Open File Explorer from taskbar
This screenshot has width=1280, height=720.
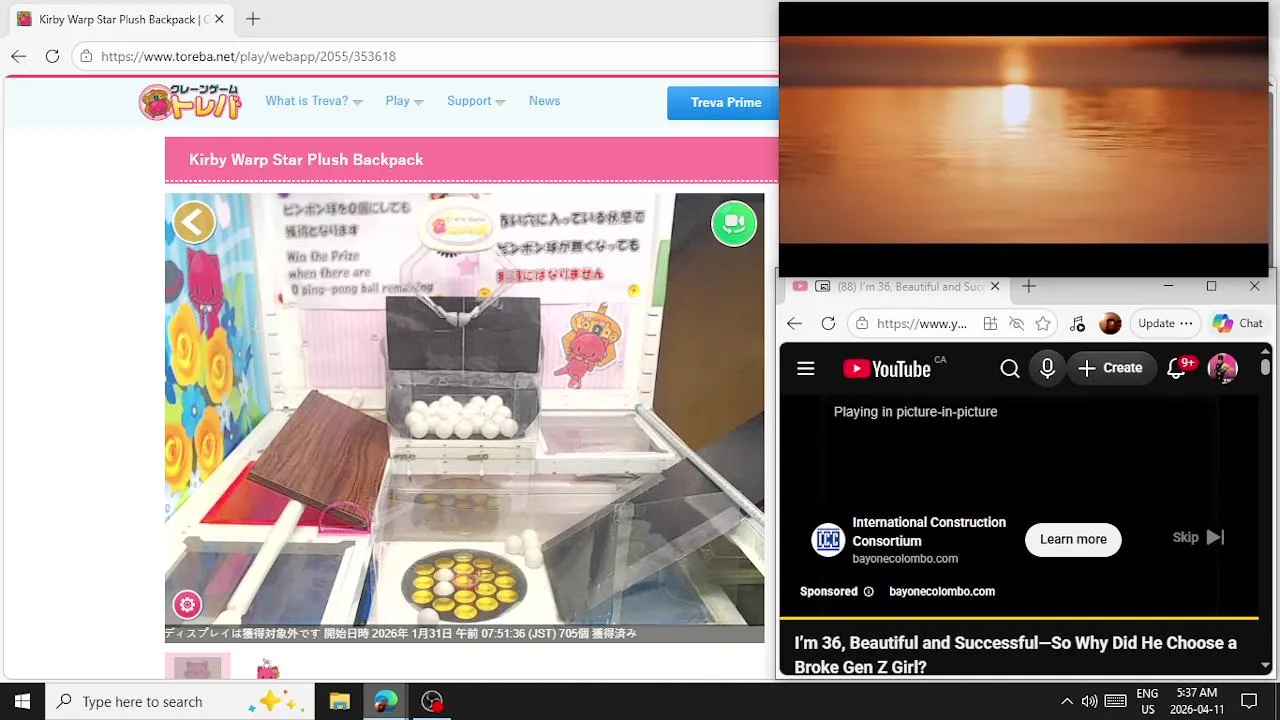coord(339,701)
